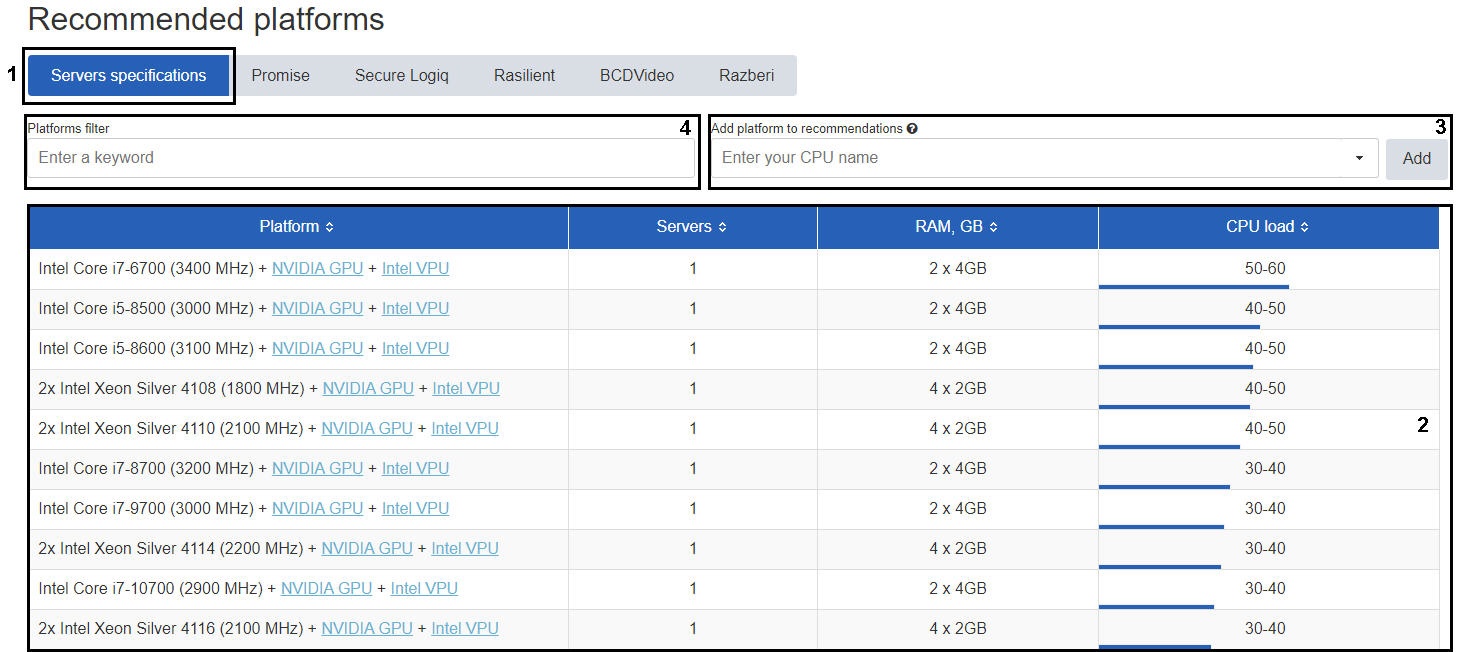Select the Servers specifications tab
This screenshot has width=1460, height=652.
[x=129, y=76]
